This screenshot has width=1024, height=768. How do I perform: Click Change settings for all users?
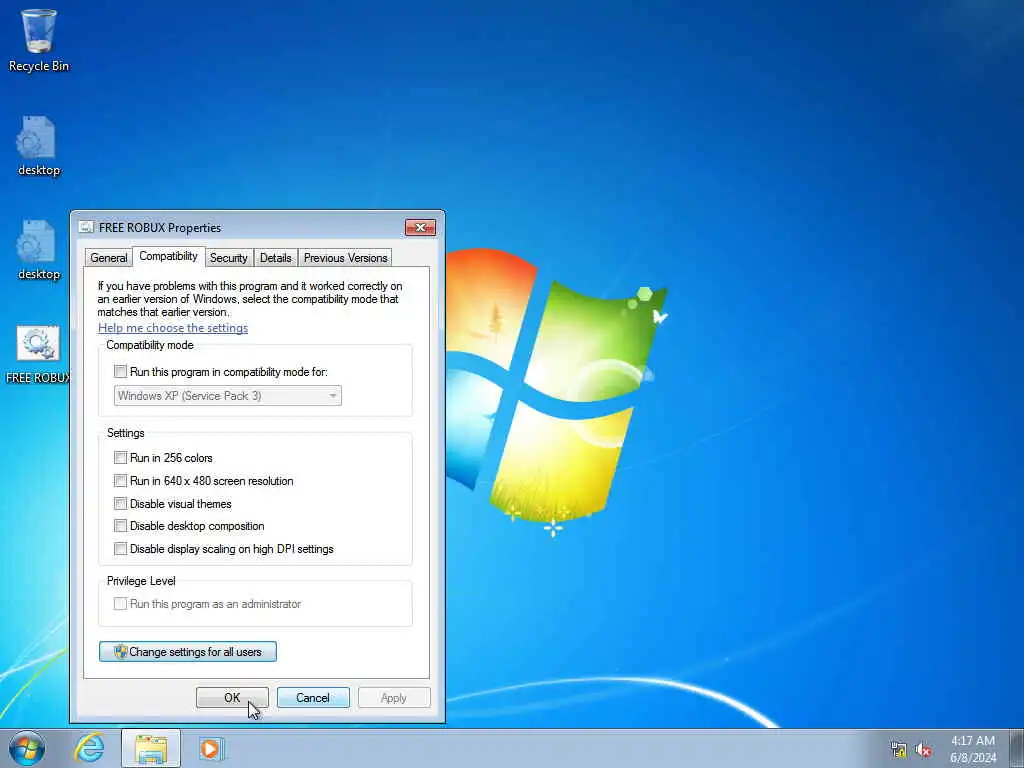point(188,652)
